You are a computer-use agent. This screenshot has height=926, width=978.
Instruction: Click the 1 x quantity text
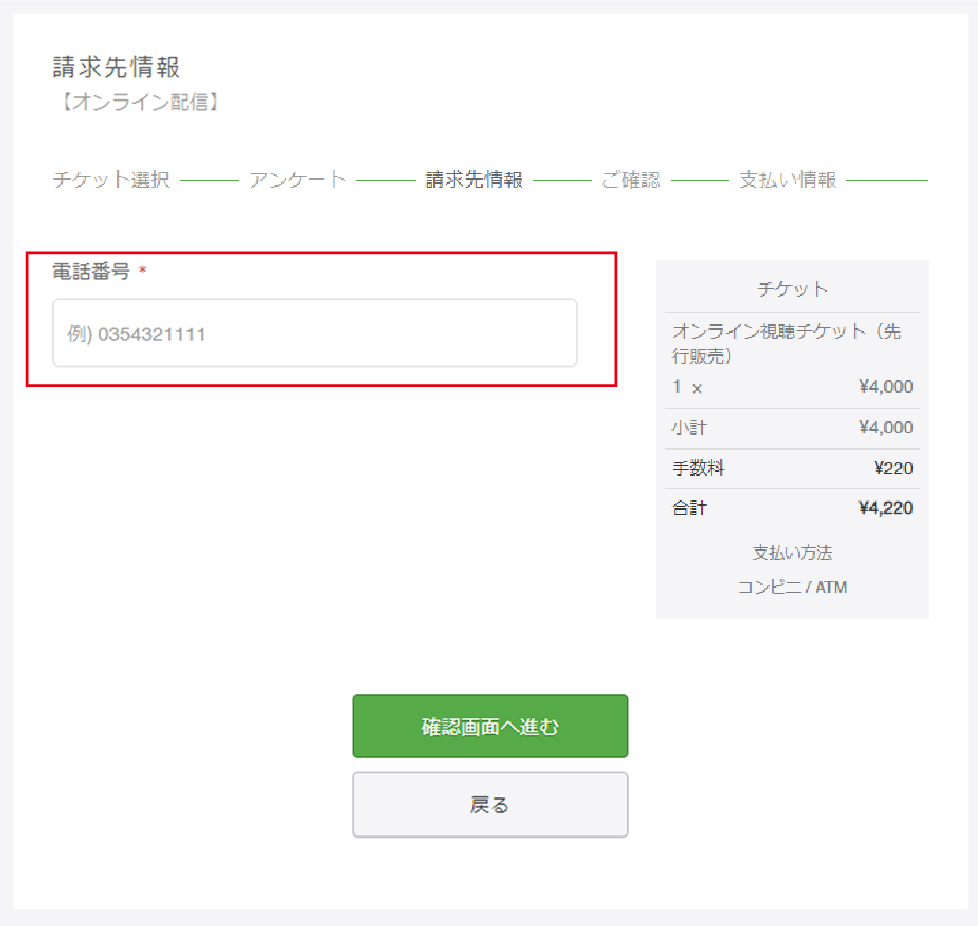pos(687,387)
